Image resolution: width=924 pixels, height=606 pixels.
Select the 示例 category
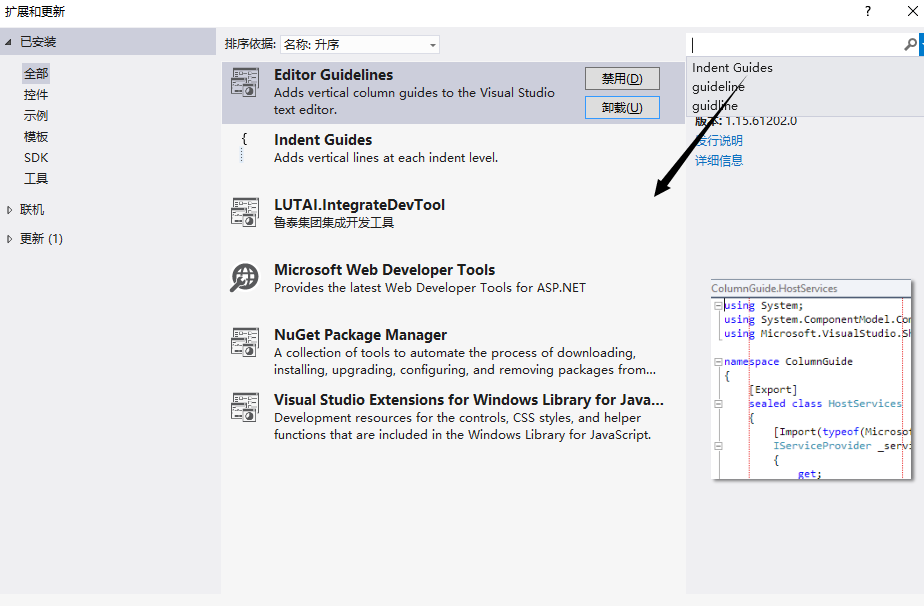[36, 116]
